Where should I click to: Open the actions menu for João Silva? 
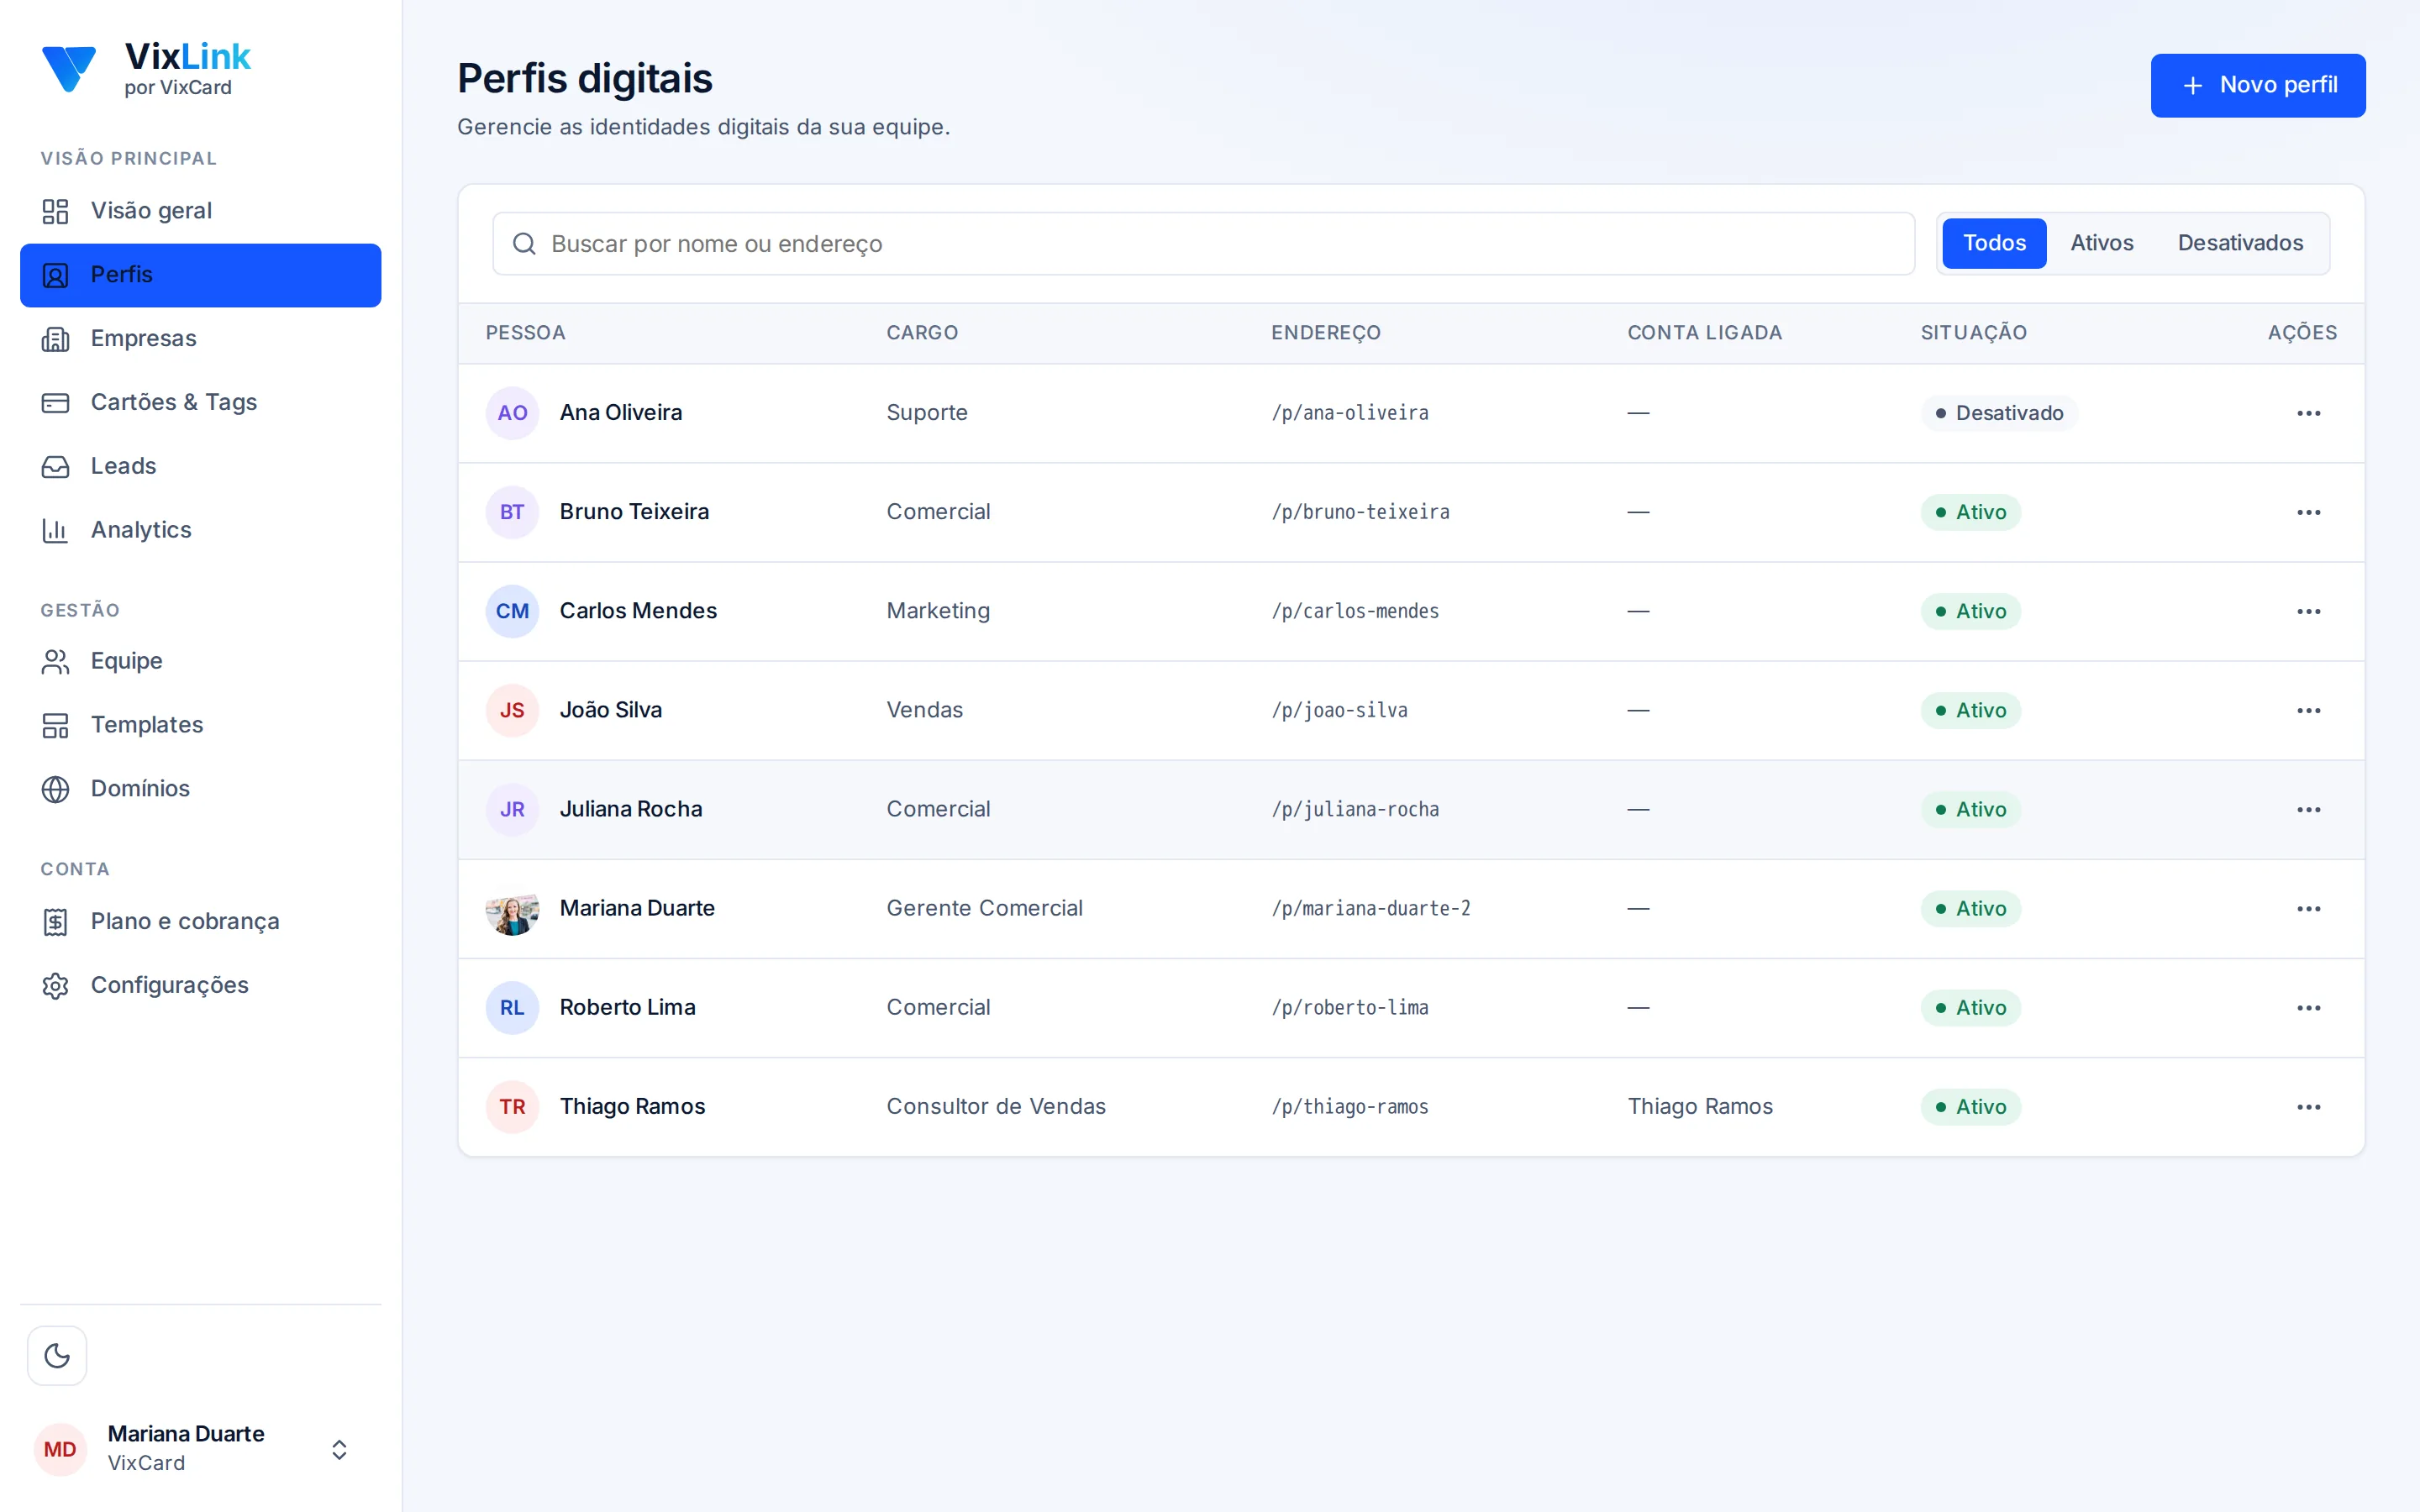click(x=2308, y=710)
